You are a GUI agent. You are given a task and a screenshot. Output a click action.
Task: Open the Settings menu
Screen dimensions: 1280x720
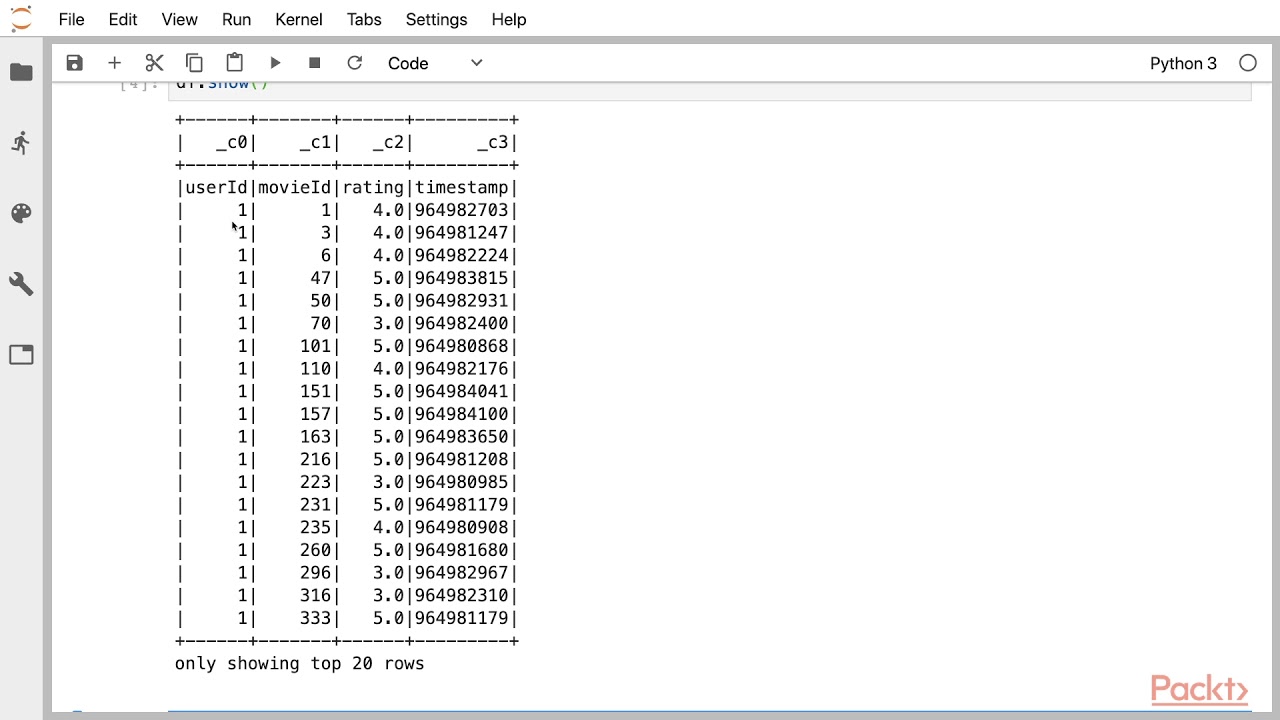pos(437,19)
